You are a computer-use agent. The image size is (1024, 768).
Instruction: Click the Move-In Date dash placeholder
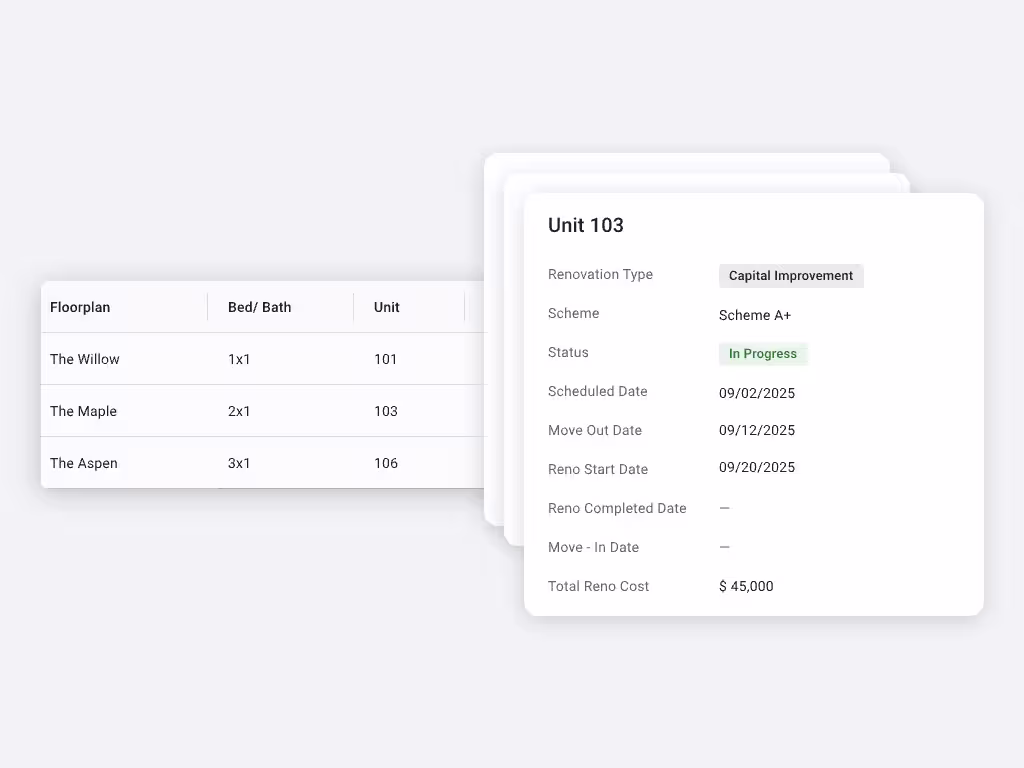click(x=724, y=547)
